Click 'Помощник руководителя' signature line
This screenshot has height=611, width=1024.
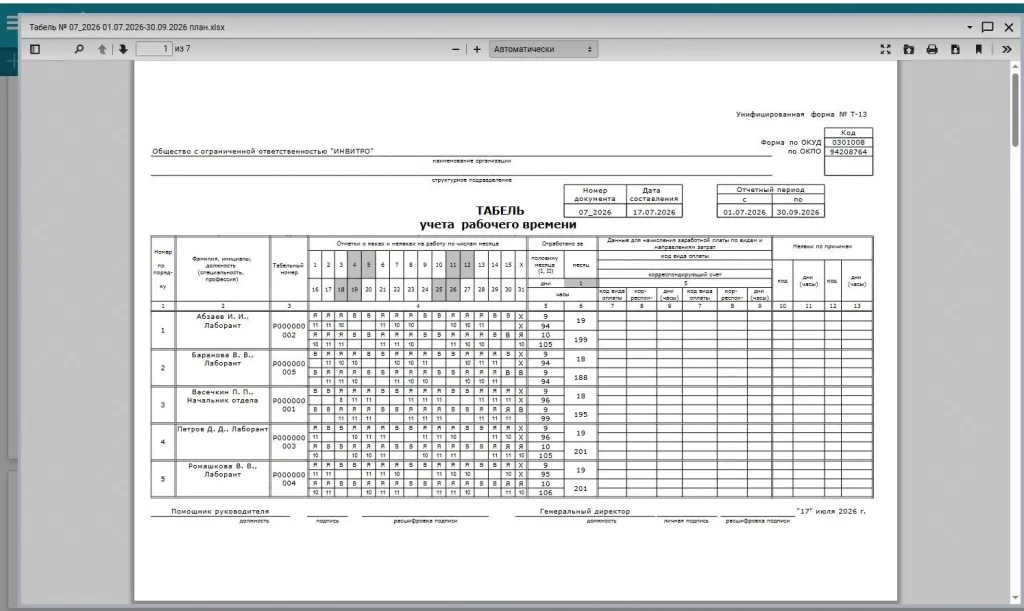(220, 511)
